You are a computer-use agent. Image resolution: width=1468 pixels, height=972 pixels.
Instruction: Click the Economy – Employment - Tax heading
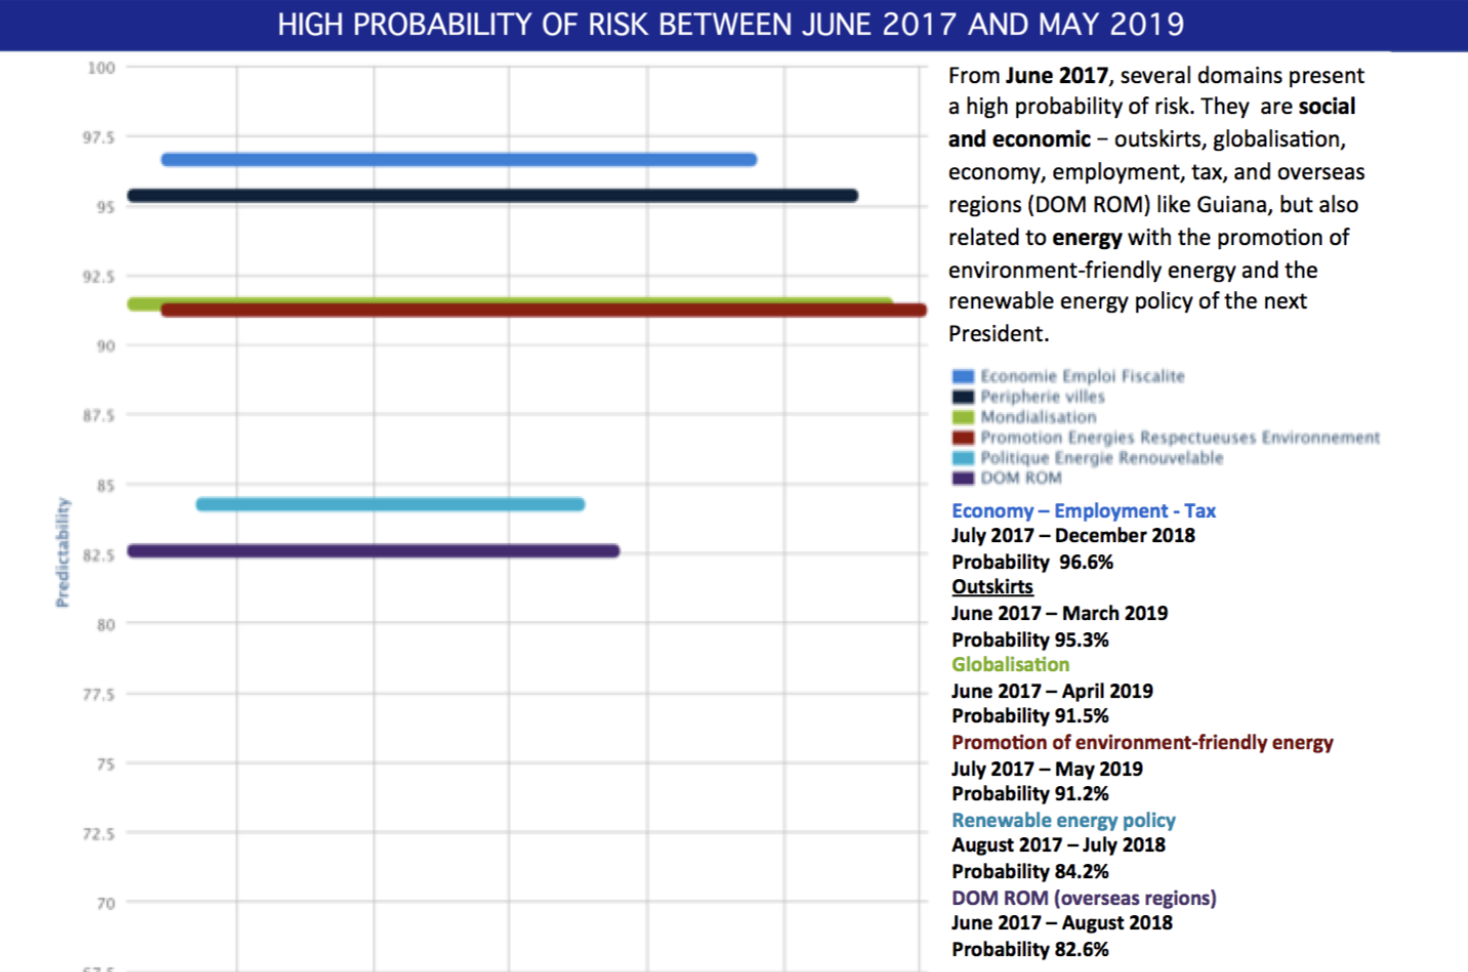point(1083,511)
